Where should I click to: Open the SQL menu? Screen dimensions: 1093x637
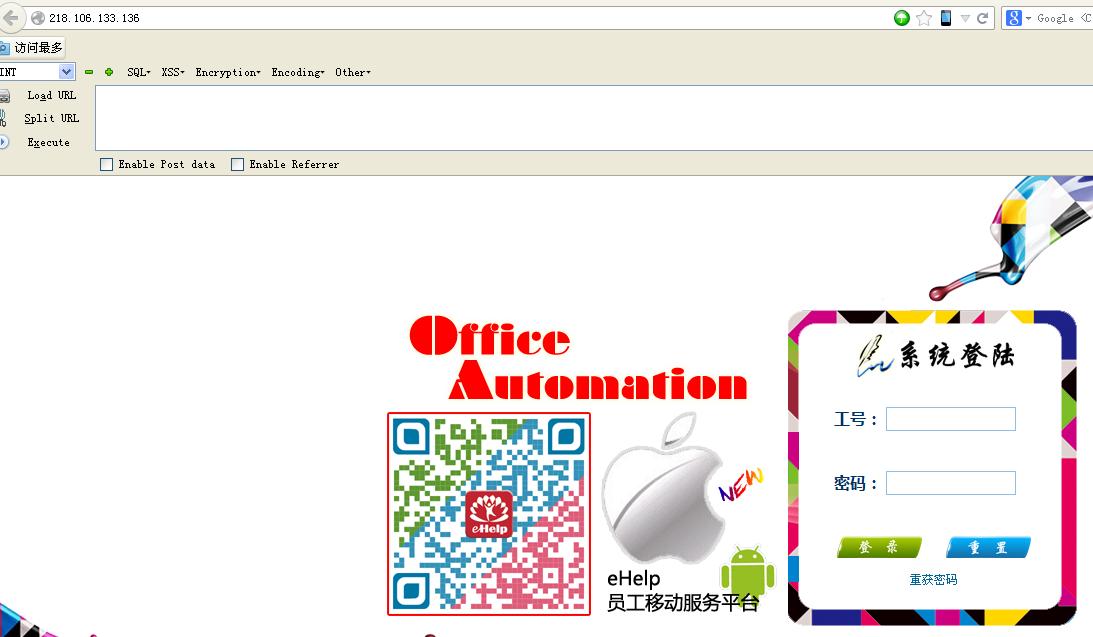(139, 72)
